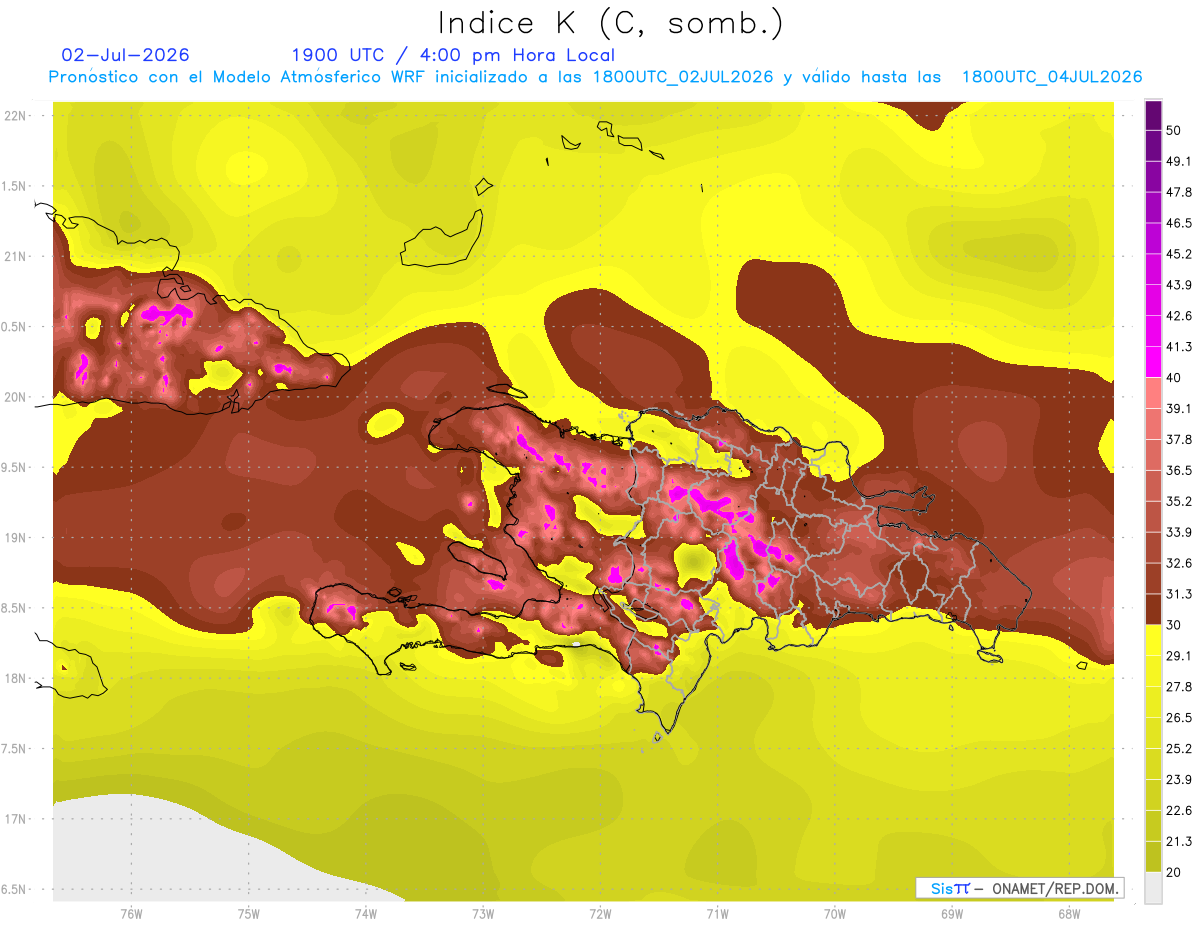Click the '21N' latitude label
This screenshot has height=927, width=1200.
click(x=16, y=256)
